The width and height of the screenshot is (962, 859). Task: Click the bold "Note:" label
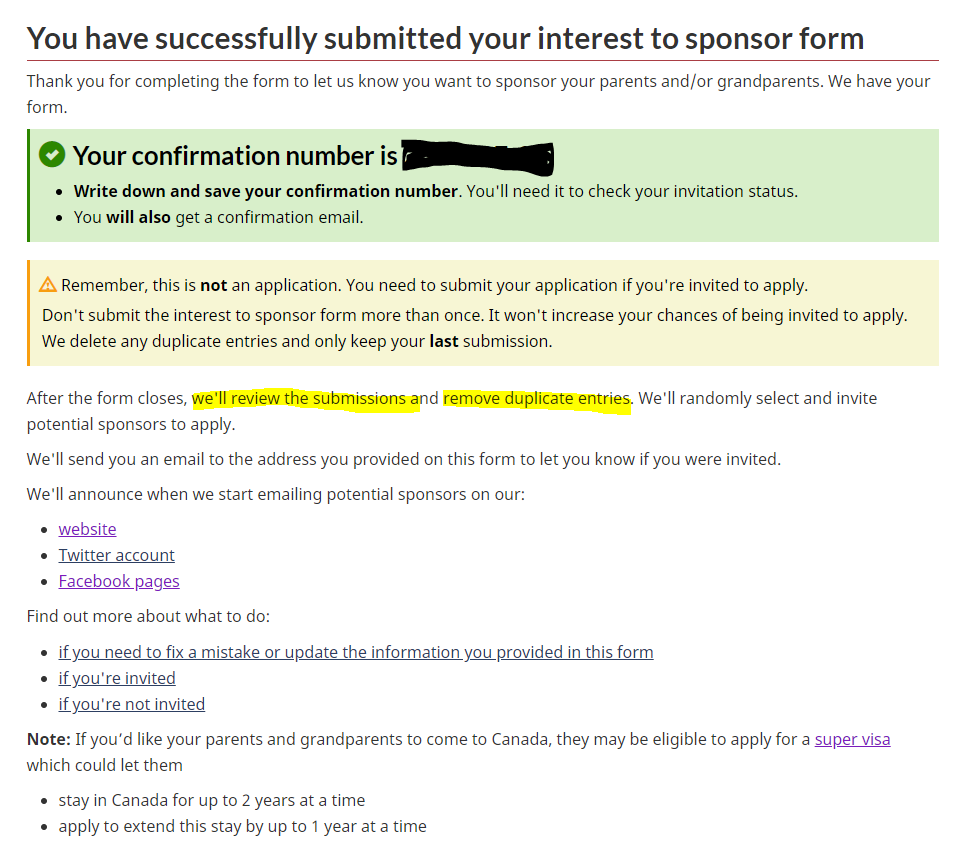click(x=49, y=739)
